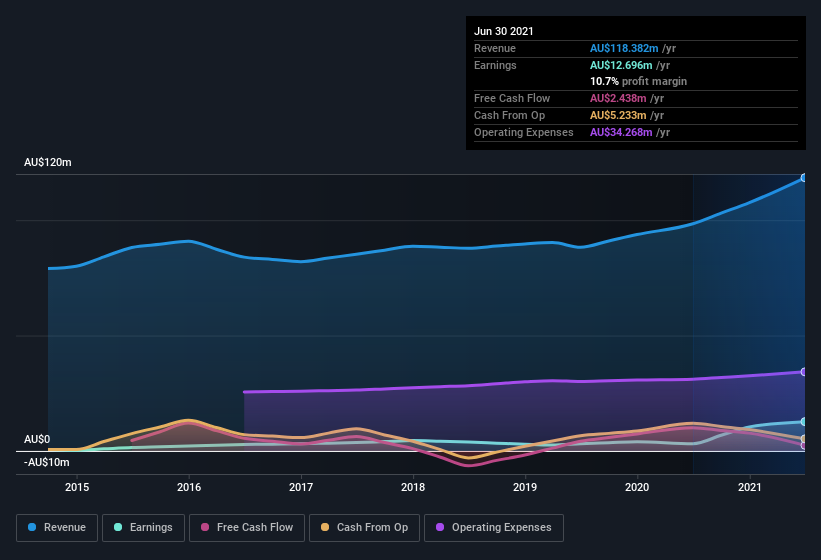Toggle the Cash From Op legend button
The height and width of the screenshot is (560, 821).
point(364,528)
